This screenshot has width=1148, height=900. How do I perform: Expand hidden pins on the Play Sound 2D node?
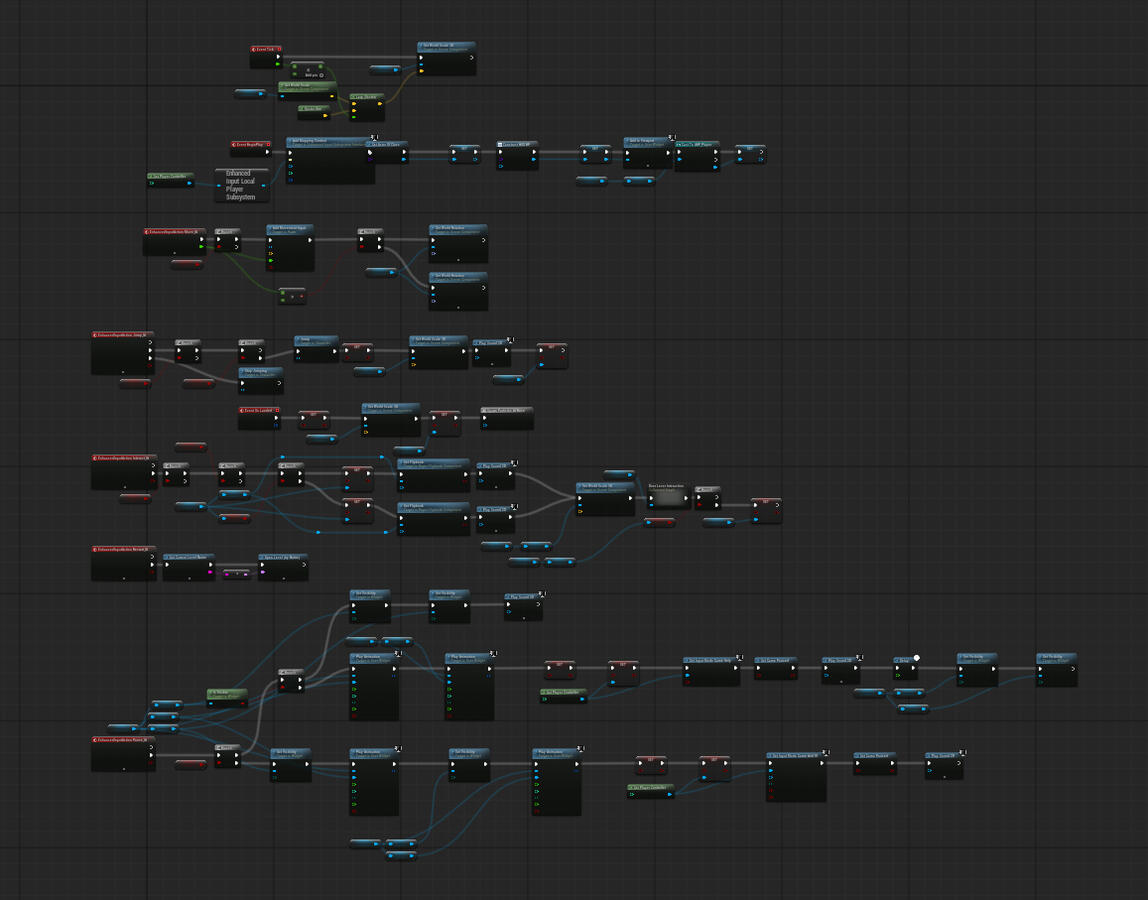496,486
